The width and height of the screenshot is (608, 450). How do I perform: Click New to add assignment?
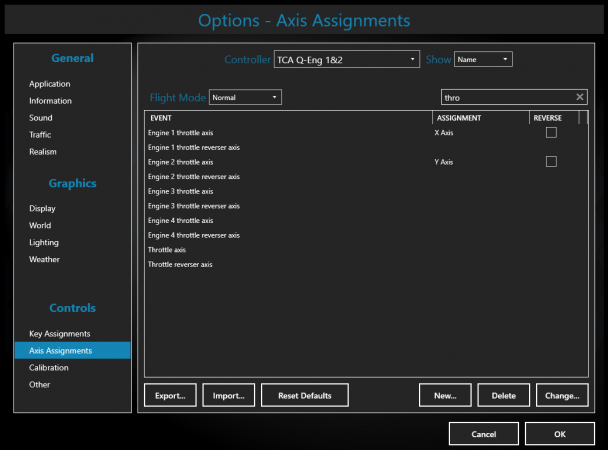click(445, 395)
